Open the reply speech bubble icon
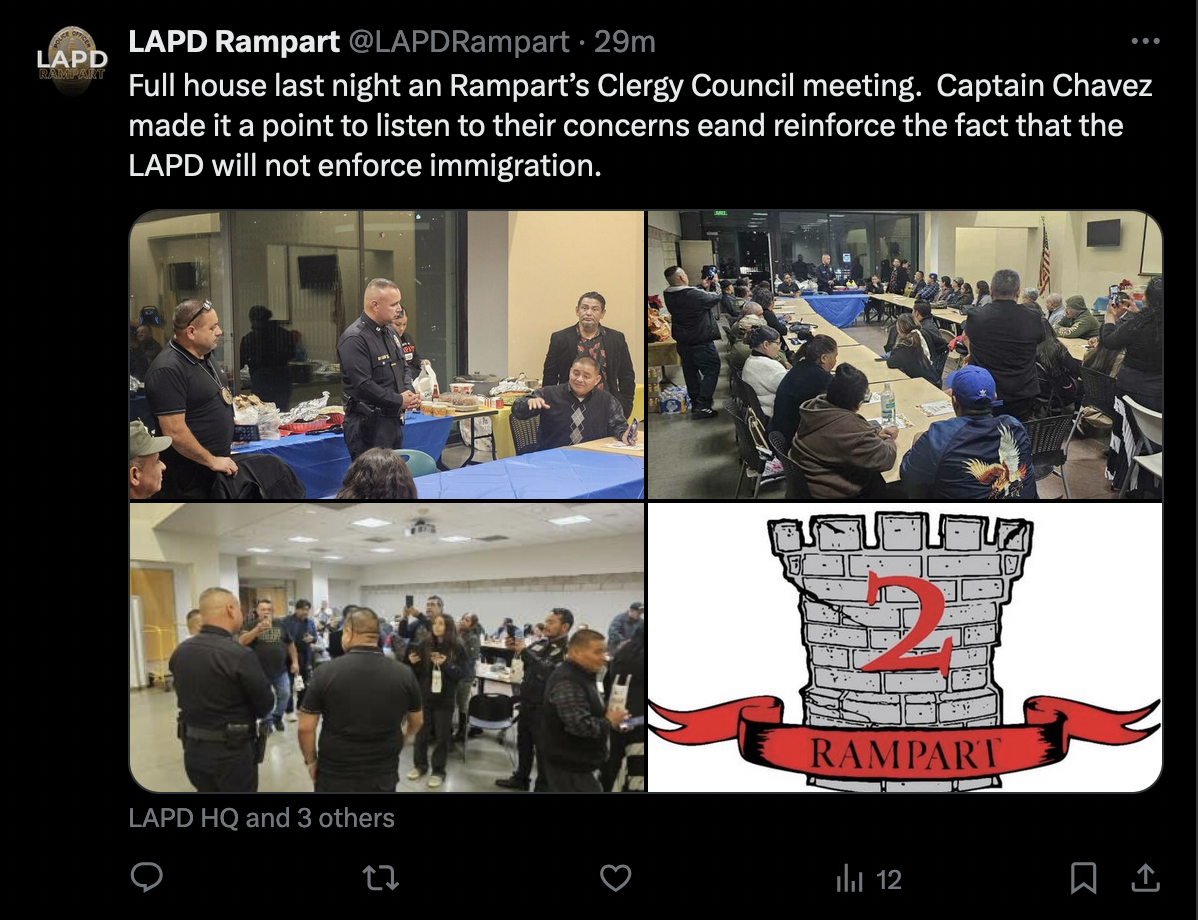The image size is (1198, 920). 147,877
